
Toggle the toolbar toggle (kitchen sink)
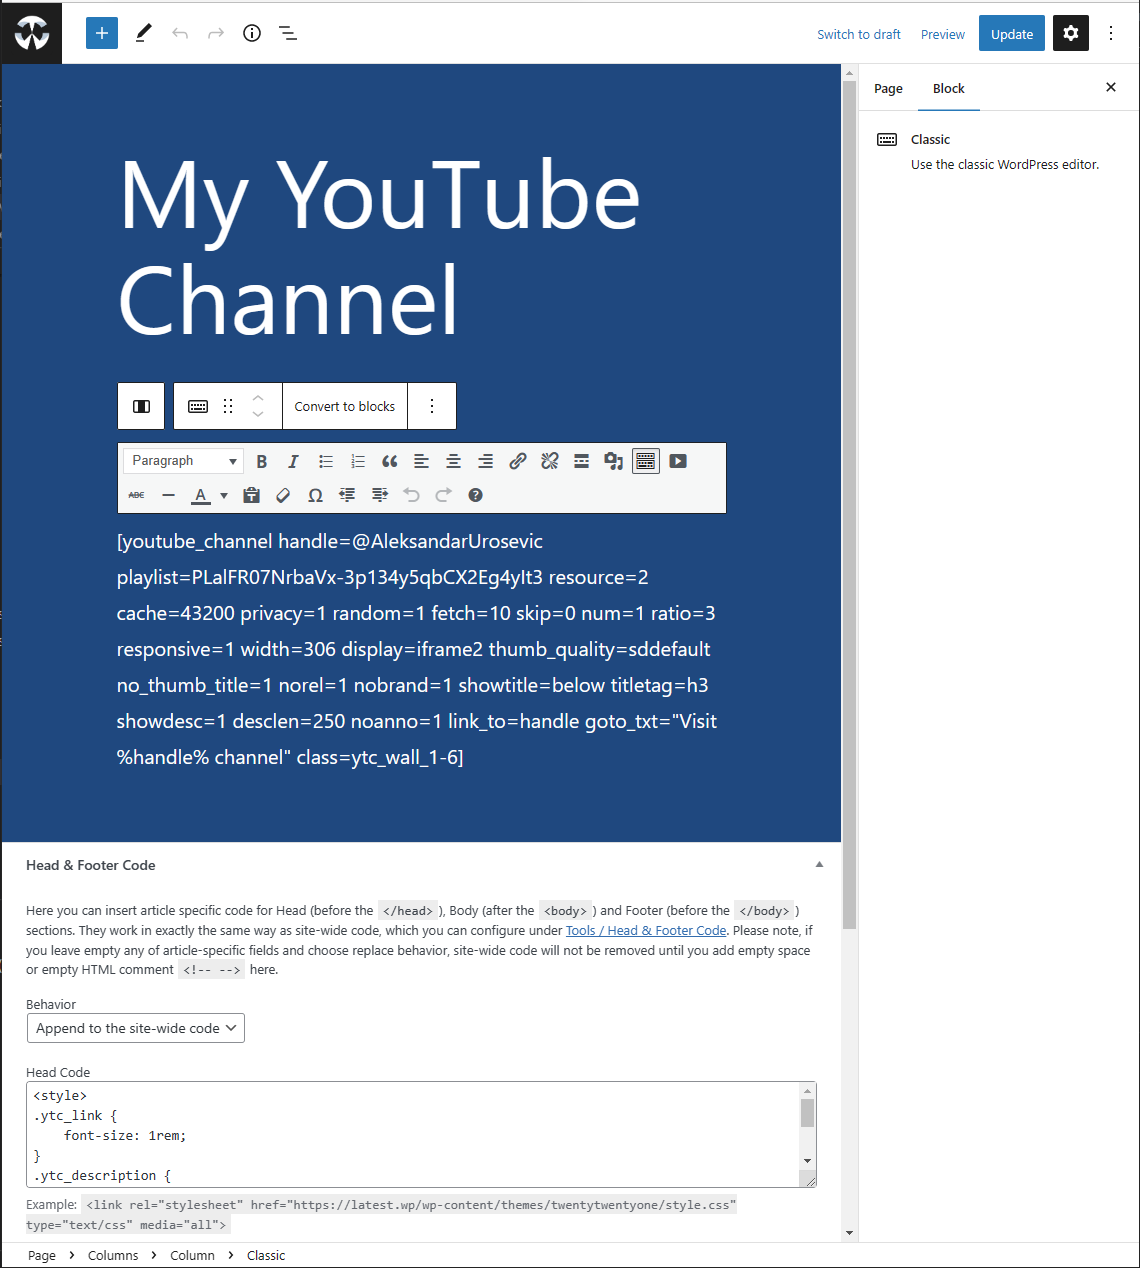646,461
